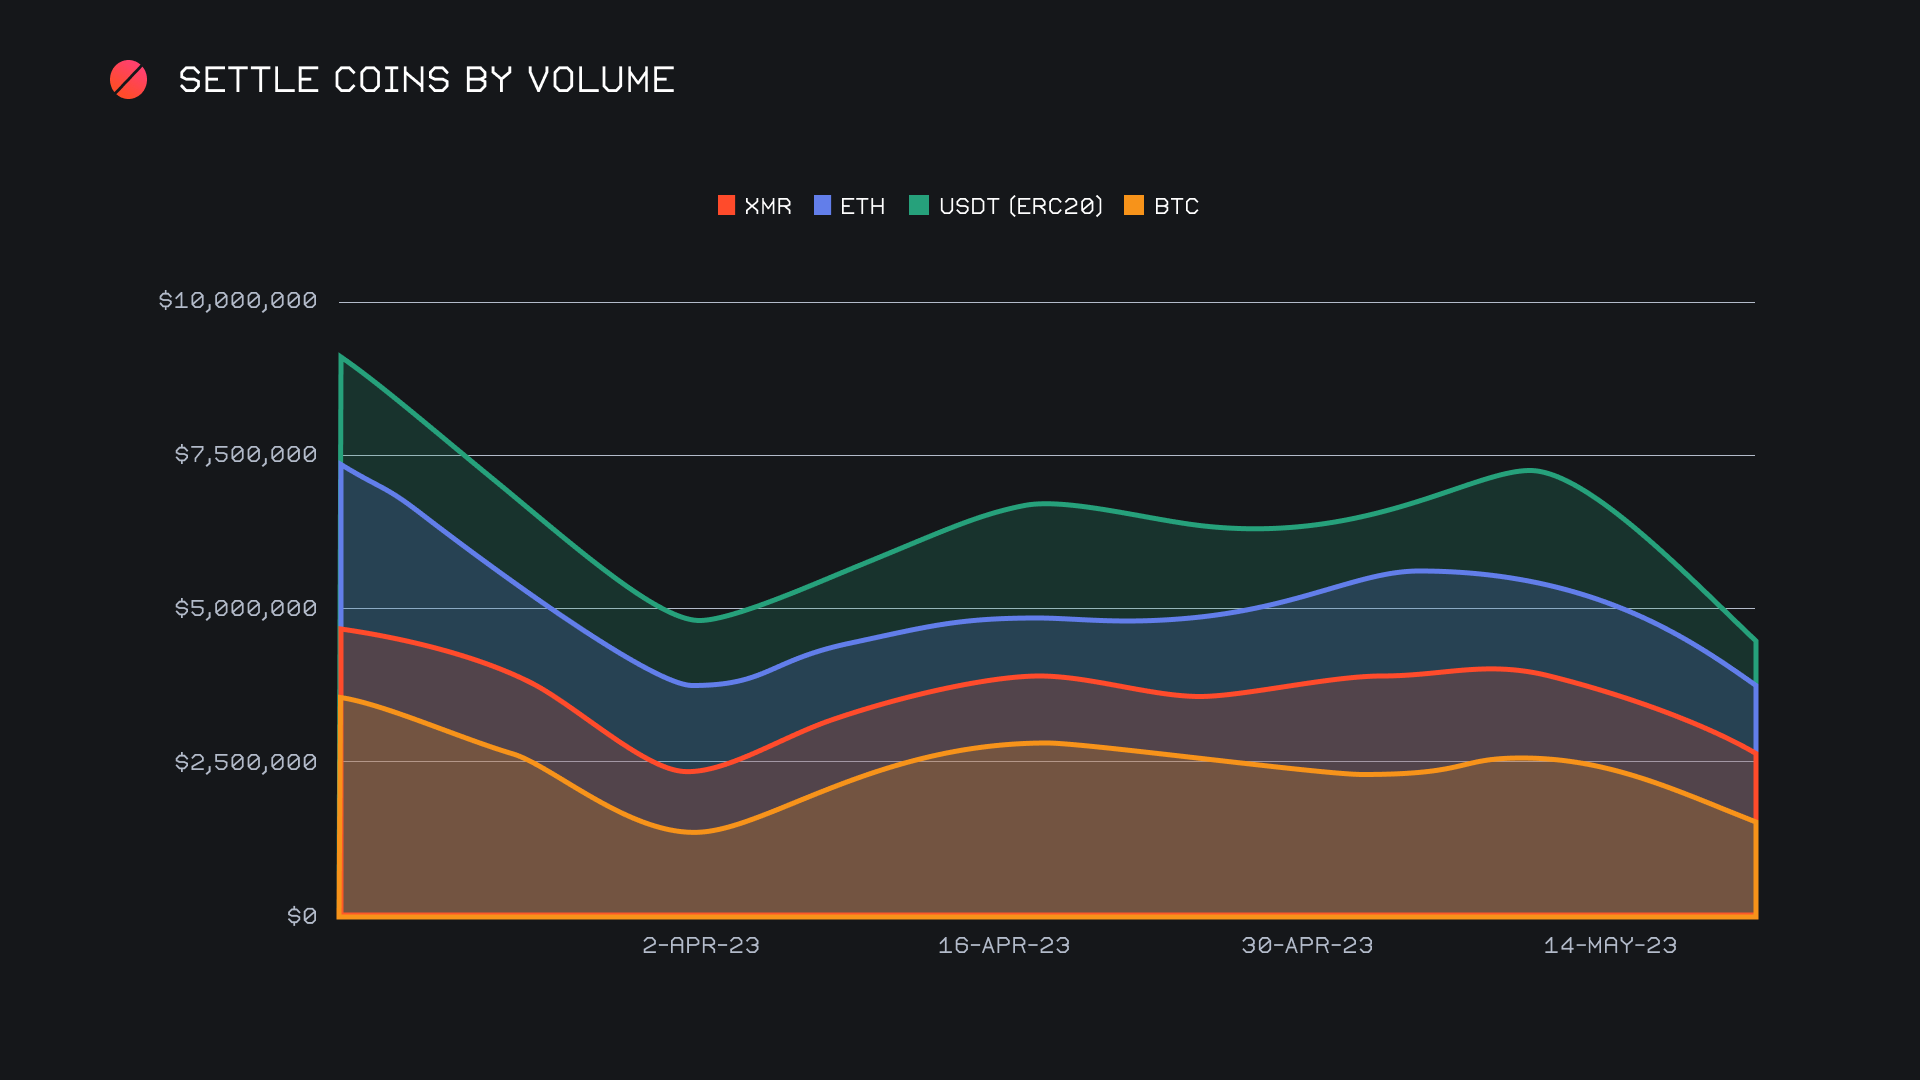Viewport: 1920px width, 1080px height.
Task: Click the $2,500,000 y-axis label
Action: (246, 763)
